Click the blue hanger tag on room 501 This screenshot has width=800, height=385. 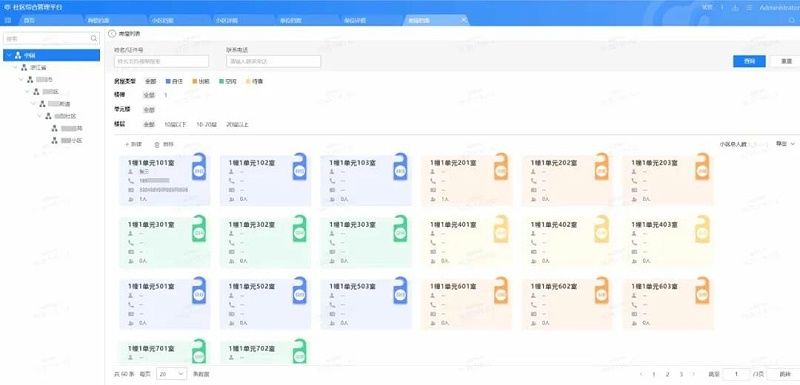click(199, 291)
